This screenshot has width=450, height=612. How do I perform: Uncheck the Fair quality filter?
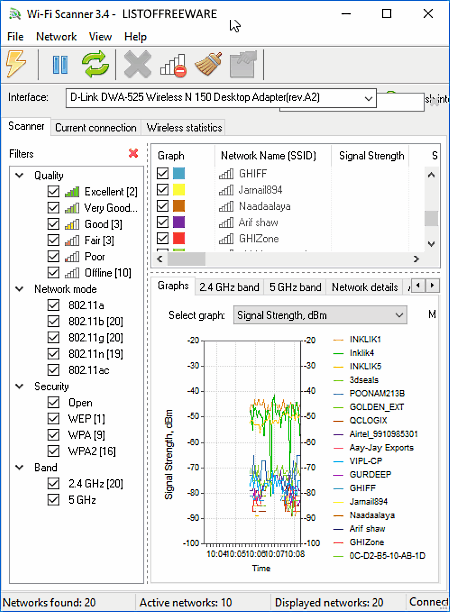pos(53,240)
